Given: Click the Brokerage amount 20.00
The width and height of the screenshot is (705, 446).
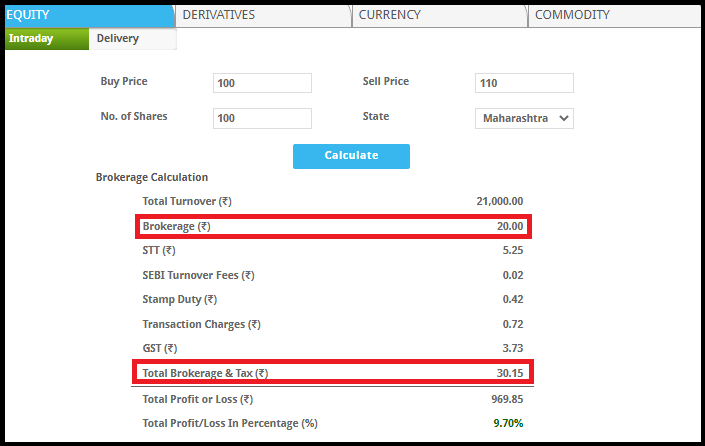Looking at the screenshot, I should pyautogui.click(x=510, y=227).
